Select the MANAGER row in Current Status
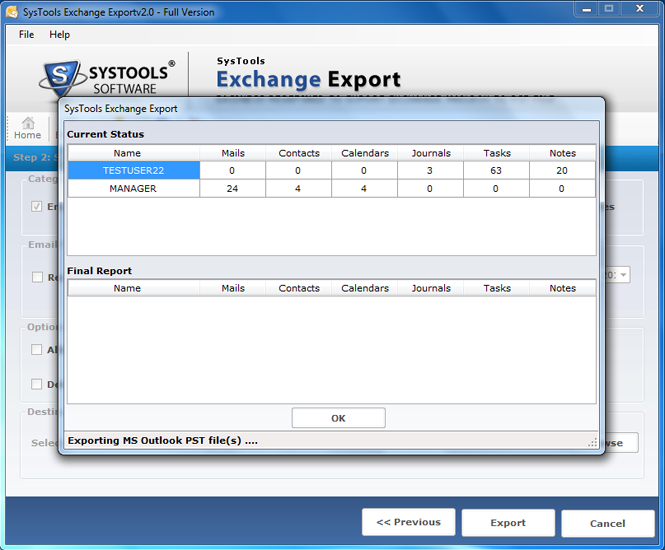This screenshot has width=665, height=550. (x=133, y=188)
